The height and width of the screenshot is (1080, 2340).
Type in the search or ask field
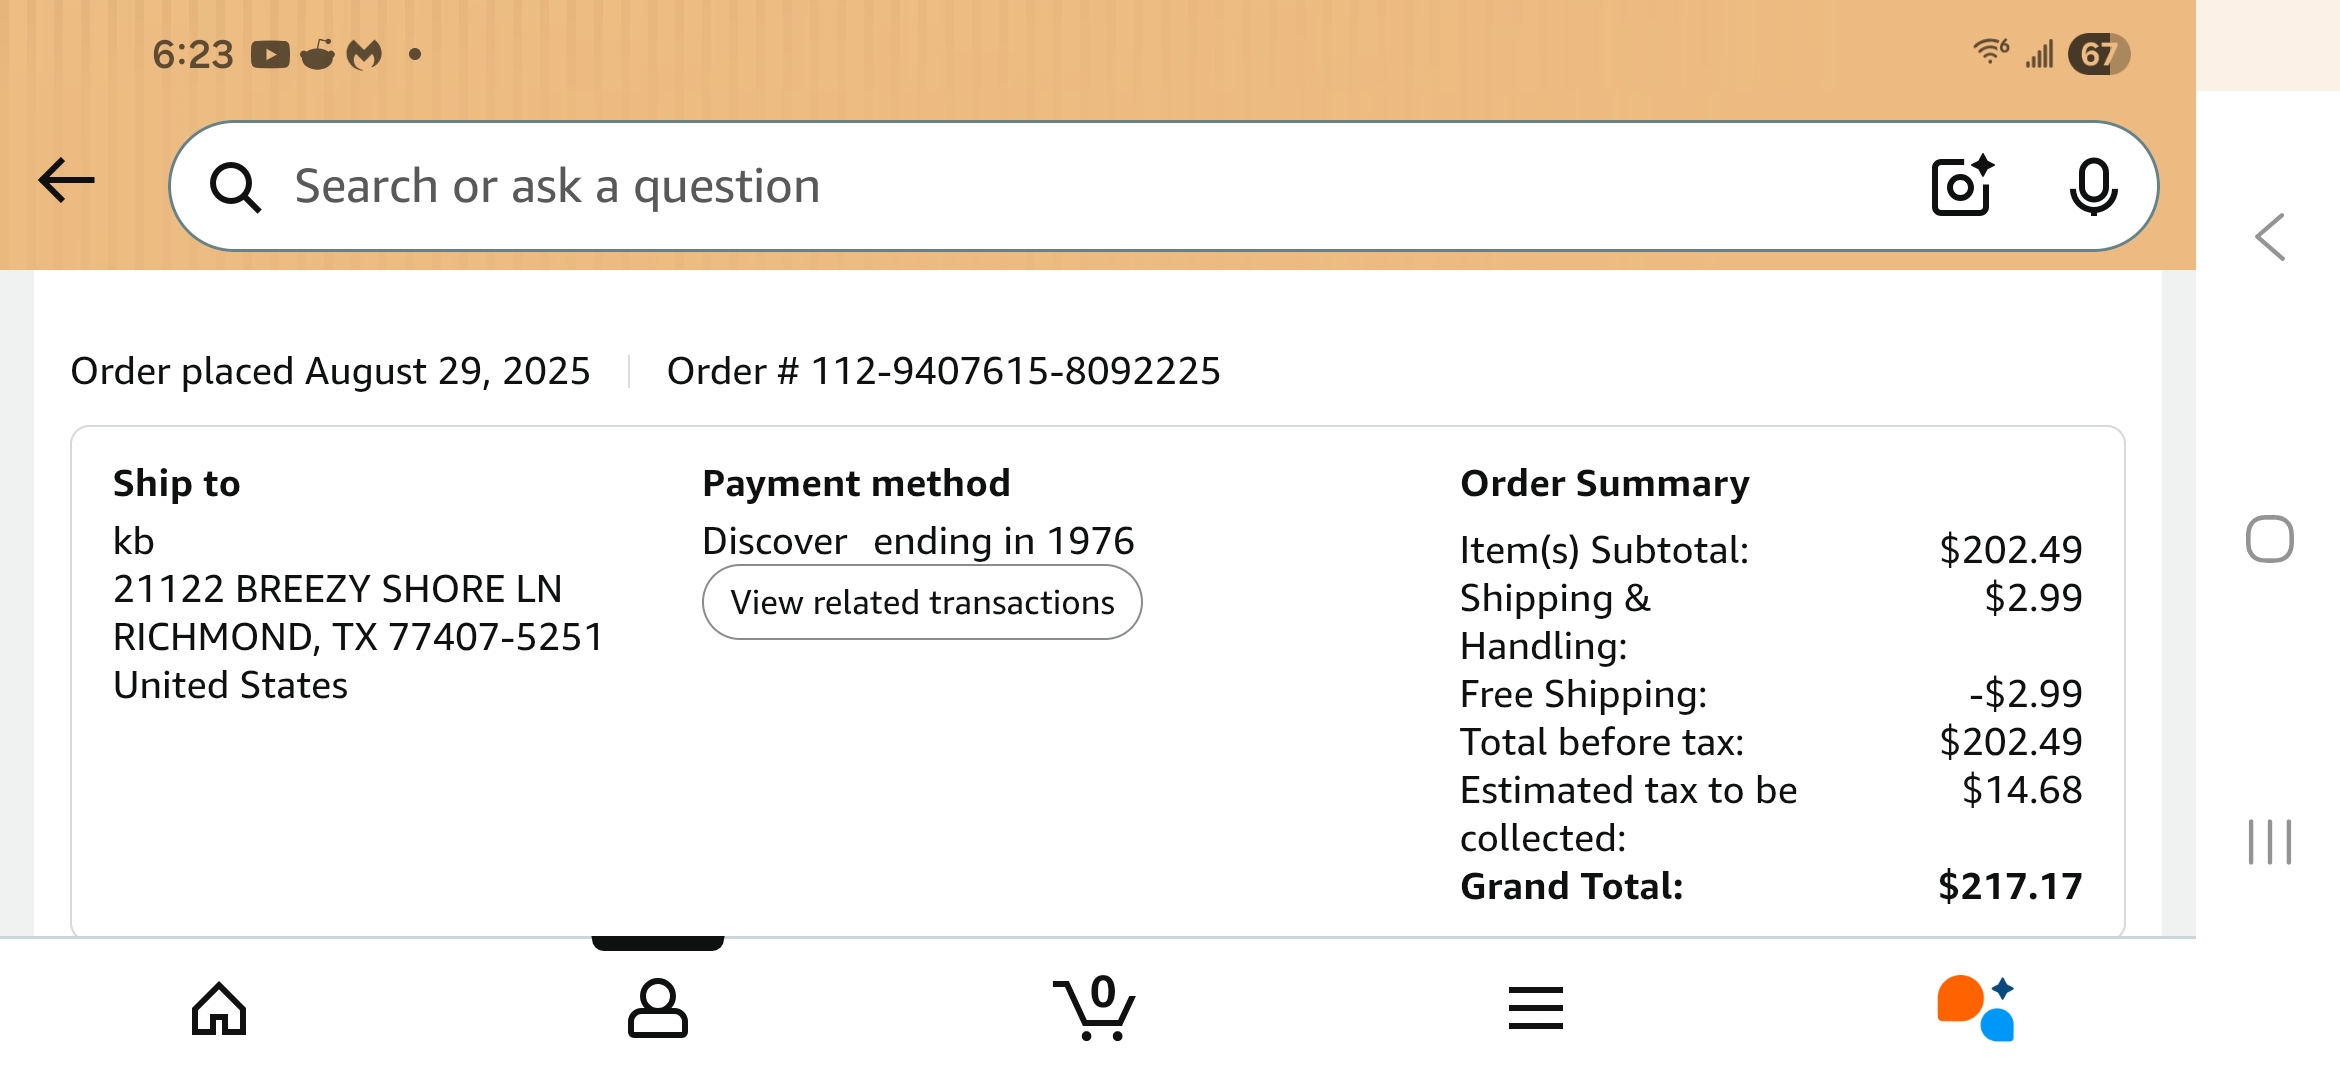(1000, 186)
